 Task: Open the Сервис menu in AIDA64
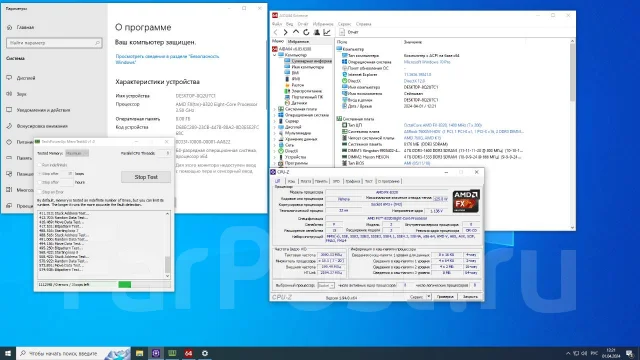click(x=344, y=24)
